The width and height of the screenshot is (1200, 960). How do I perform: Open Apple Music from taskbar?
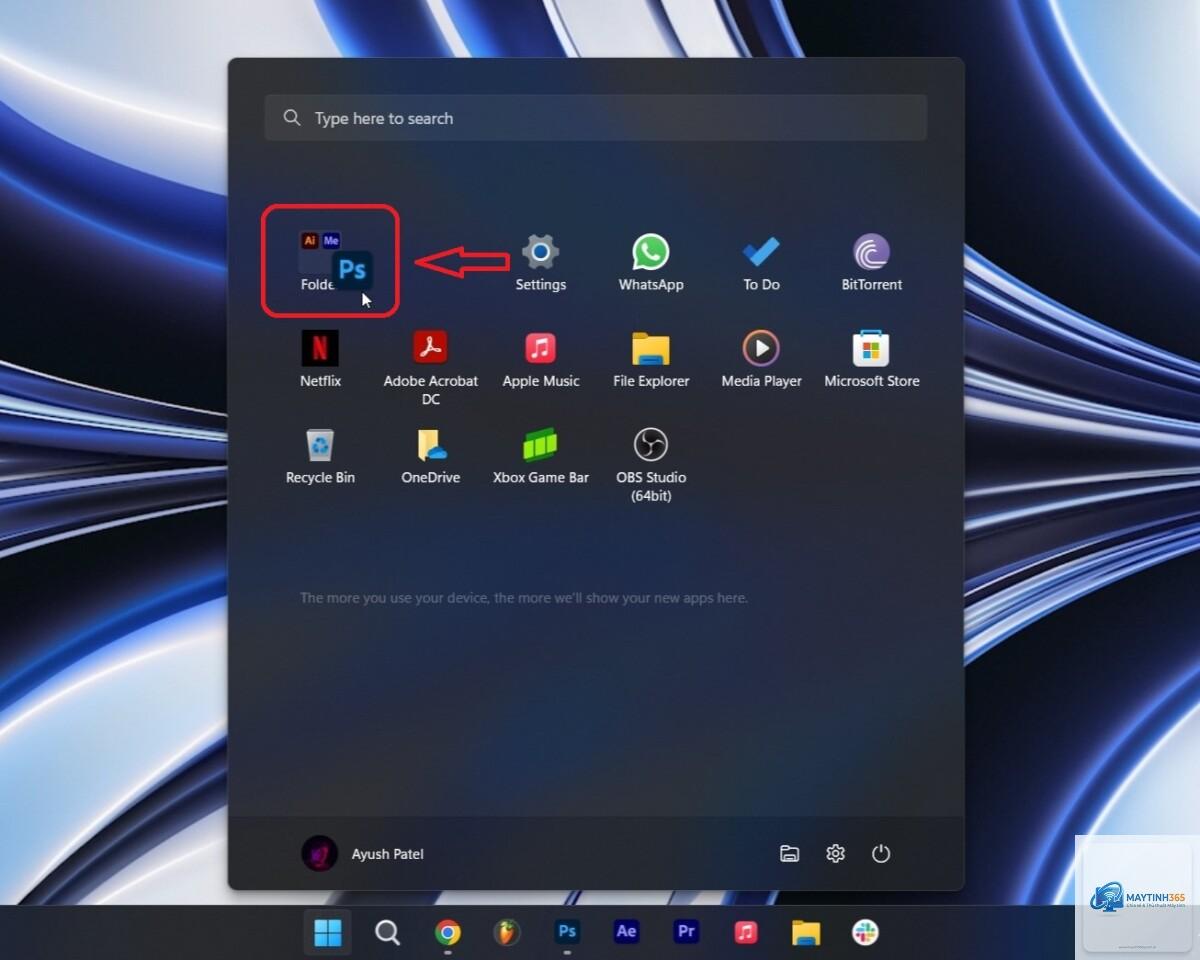[x=746, y=932]
